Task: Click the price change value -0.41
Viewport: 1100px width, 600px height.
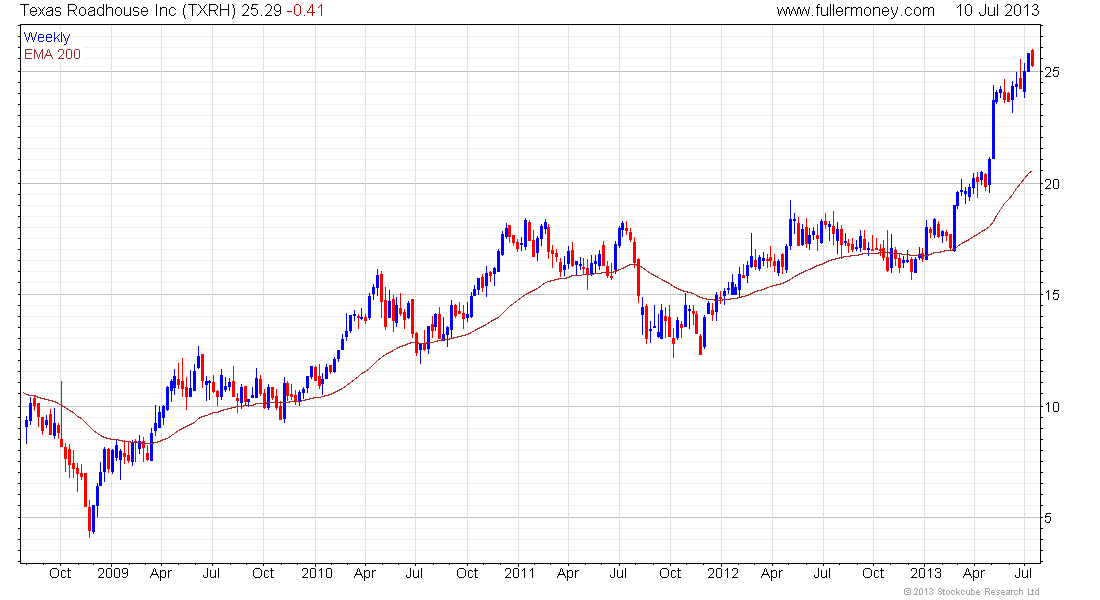Action: (x=305, y=11)
